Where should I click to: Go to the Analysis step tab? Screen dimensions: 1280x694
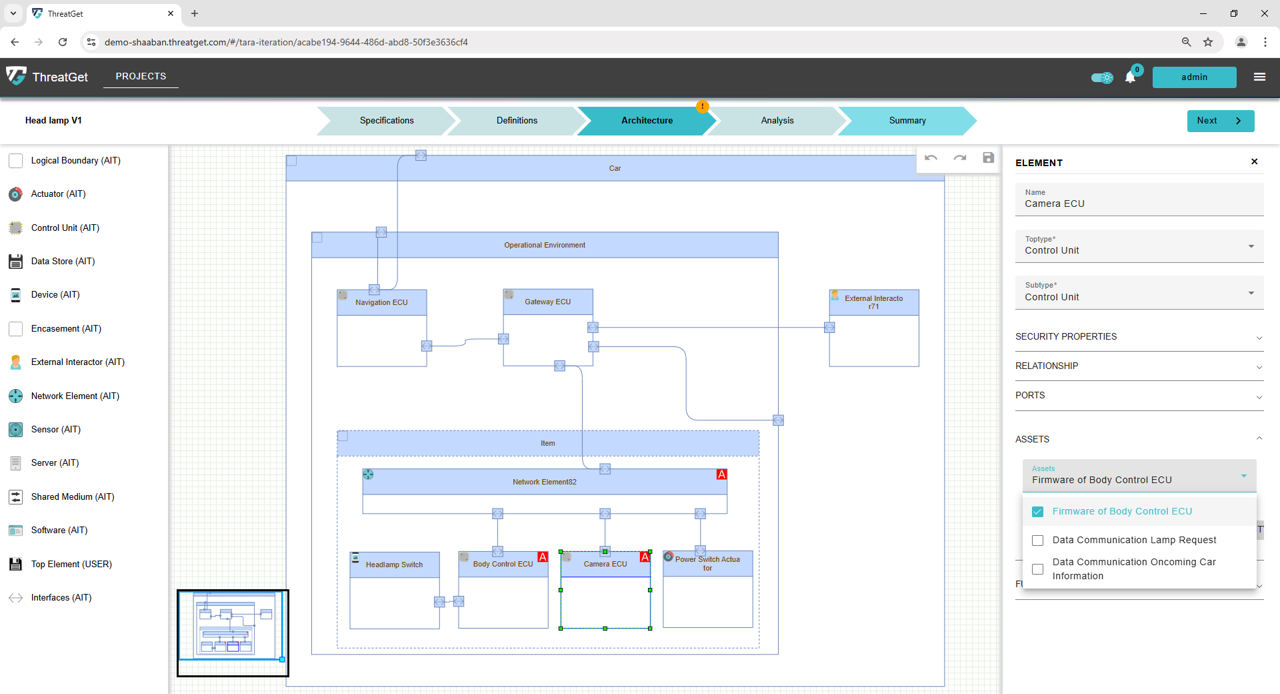777,121
